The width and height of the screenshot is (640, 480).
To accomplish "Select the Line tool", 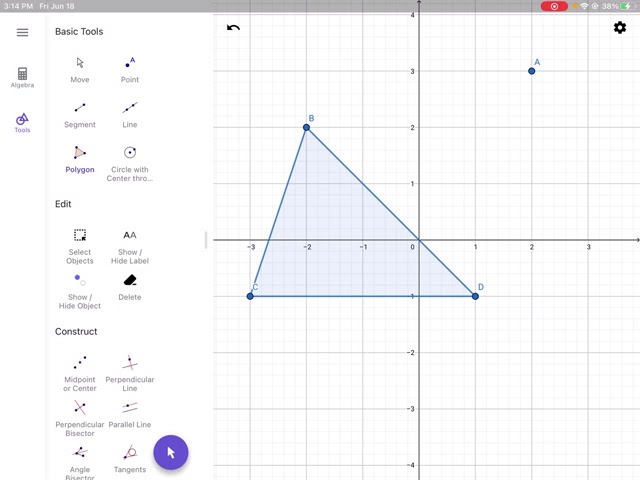I will [130, 115].
